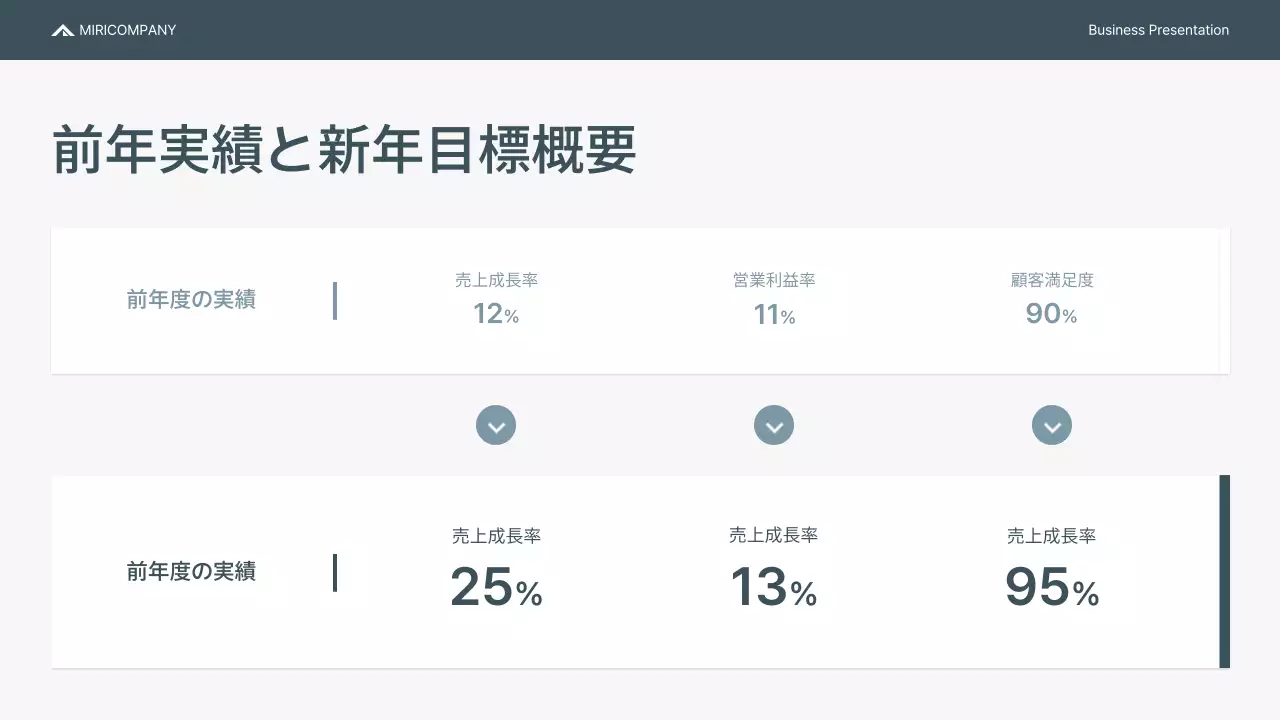
Task: Select the 90% value
Action: click(1051, 314)
